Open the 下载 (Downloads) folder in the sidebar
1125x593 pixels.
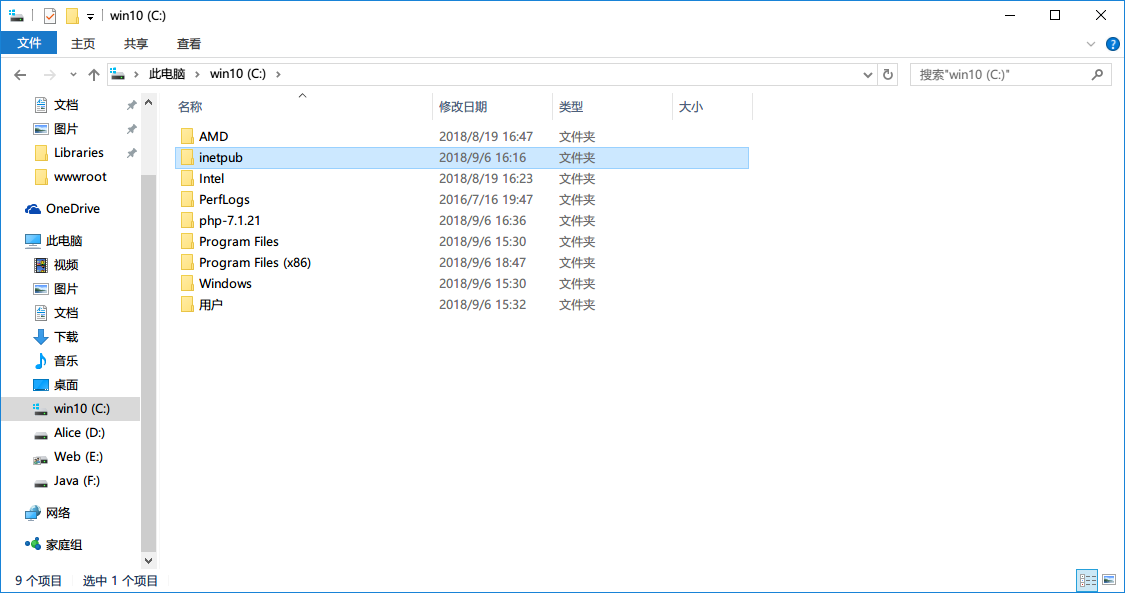(67, 336)
